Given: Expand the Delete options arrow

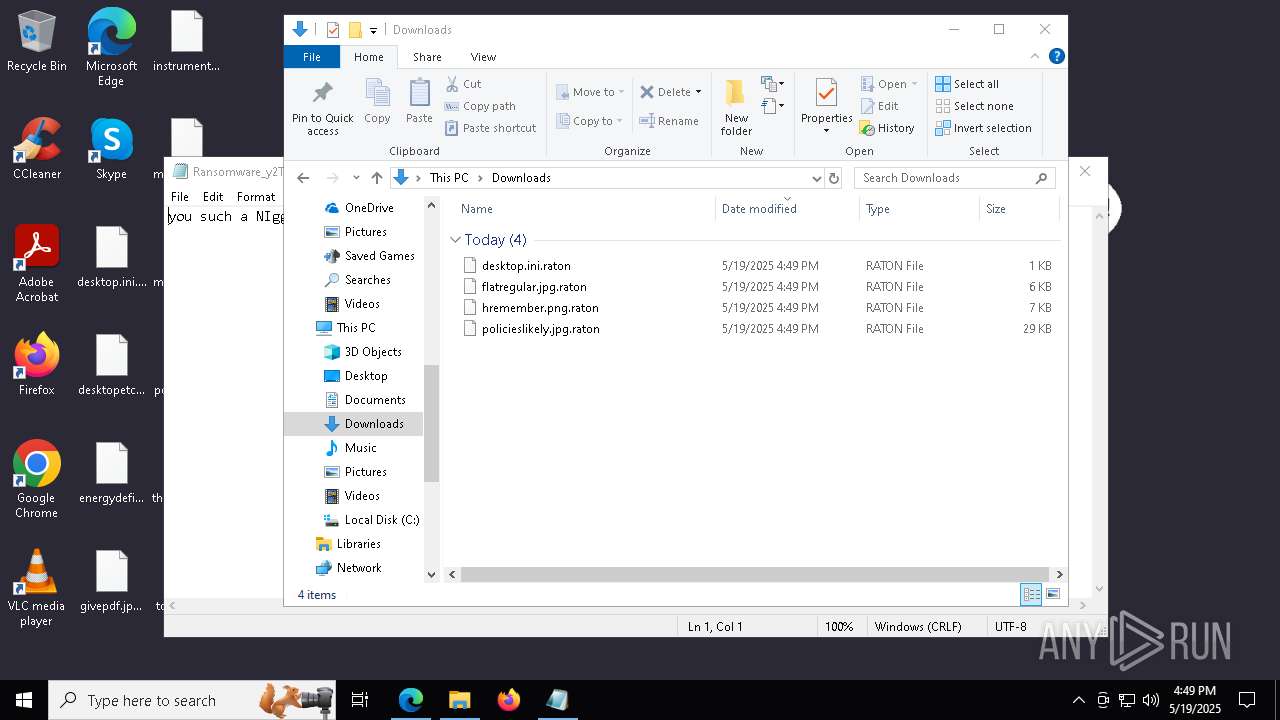Looking at the screenshot, I should pos(698,92).
